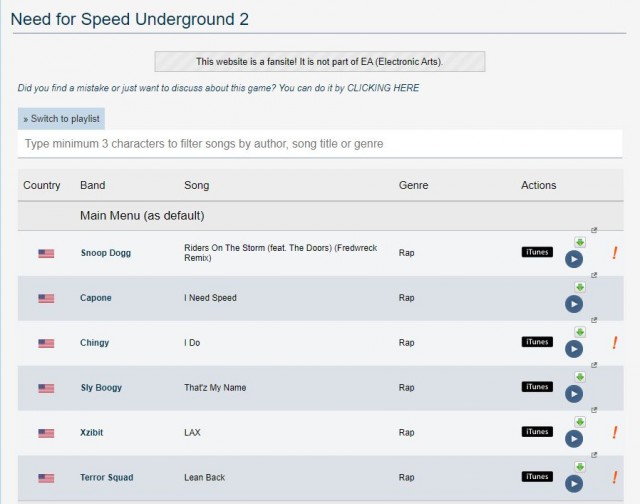The height and width of the screenshot is (504, 640).
Task: Open Capone band page
Action: (x=96, y=298)
